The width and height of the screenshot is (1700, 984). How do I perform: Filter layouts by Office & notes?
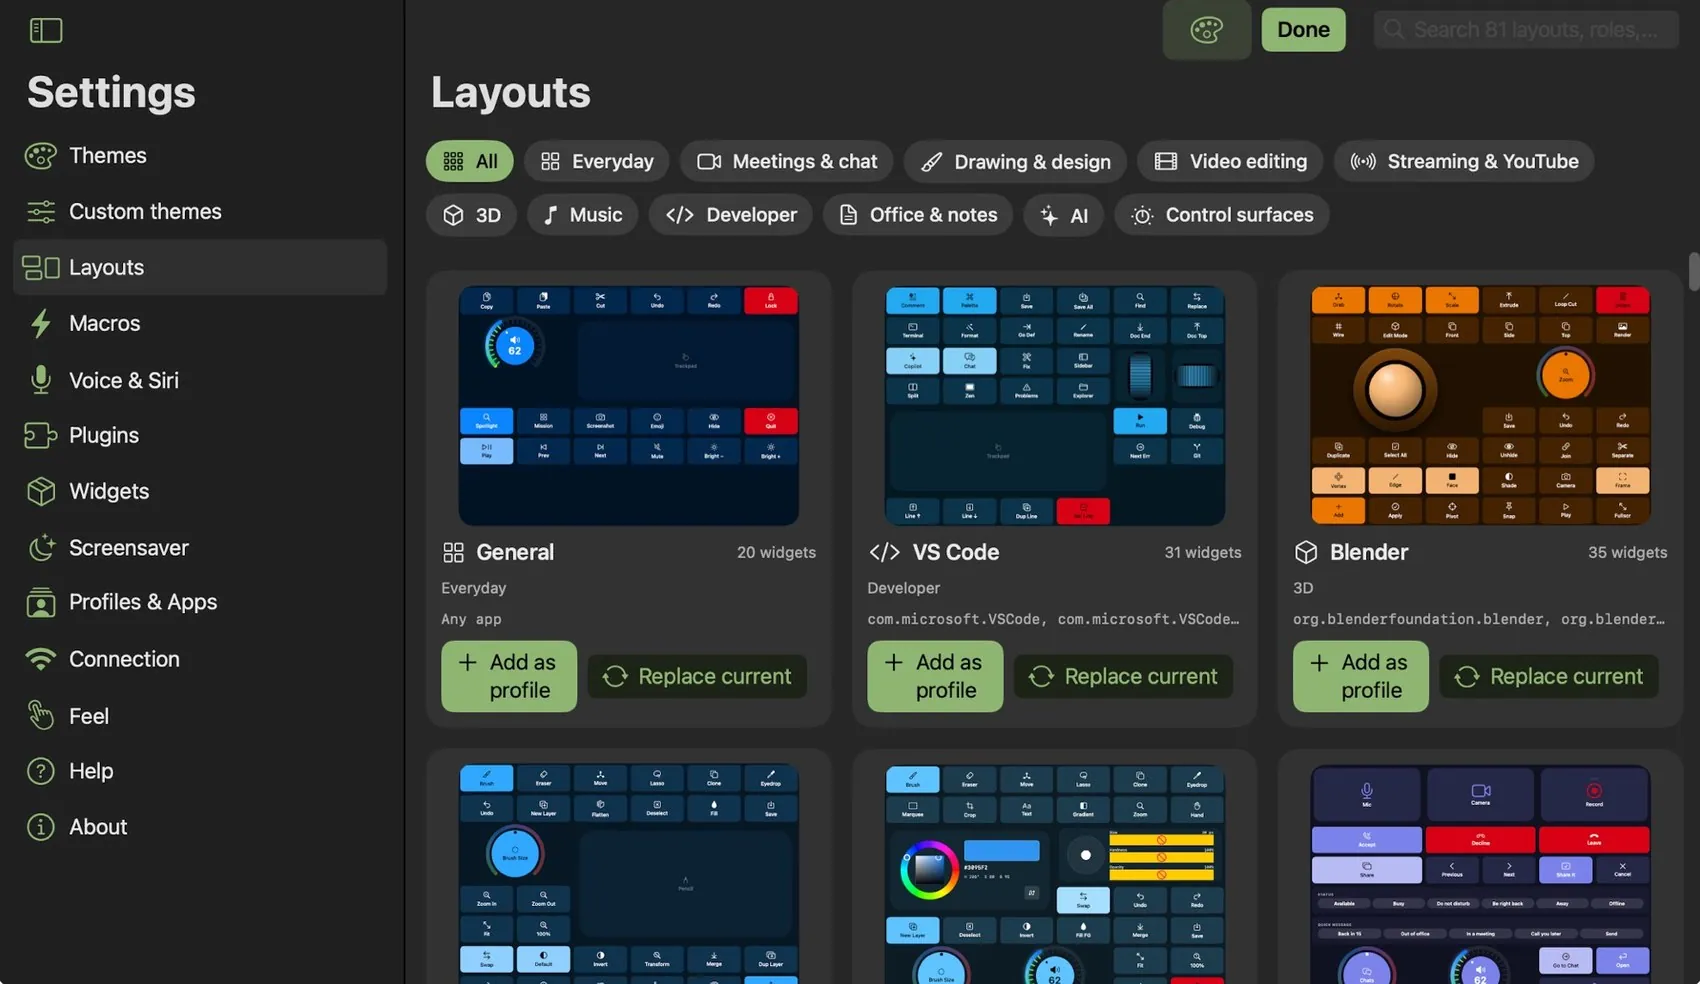tap(918, 215)
